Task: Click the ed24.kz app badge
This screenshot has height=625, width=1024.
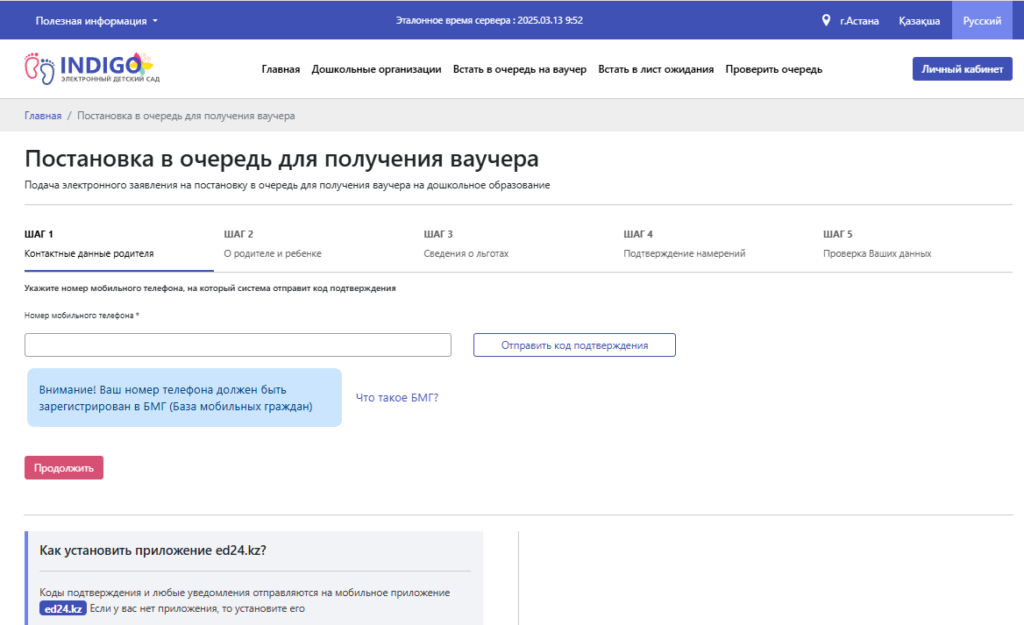Action: click(63, 608)
